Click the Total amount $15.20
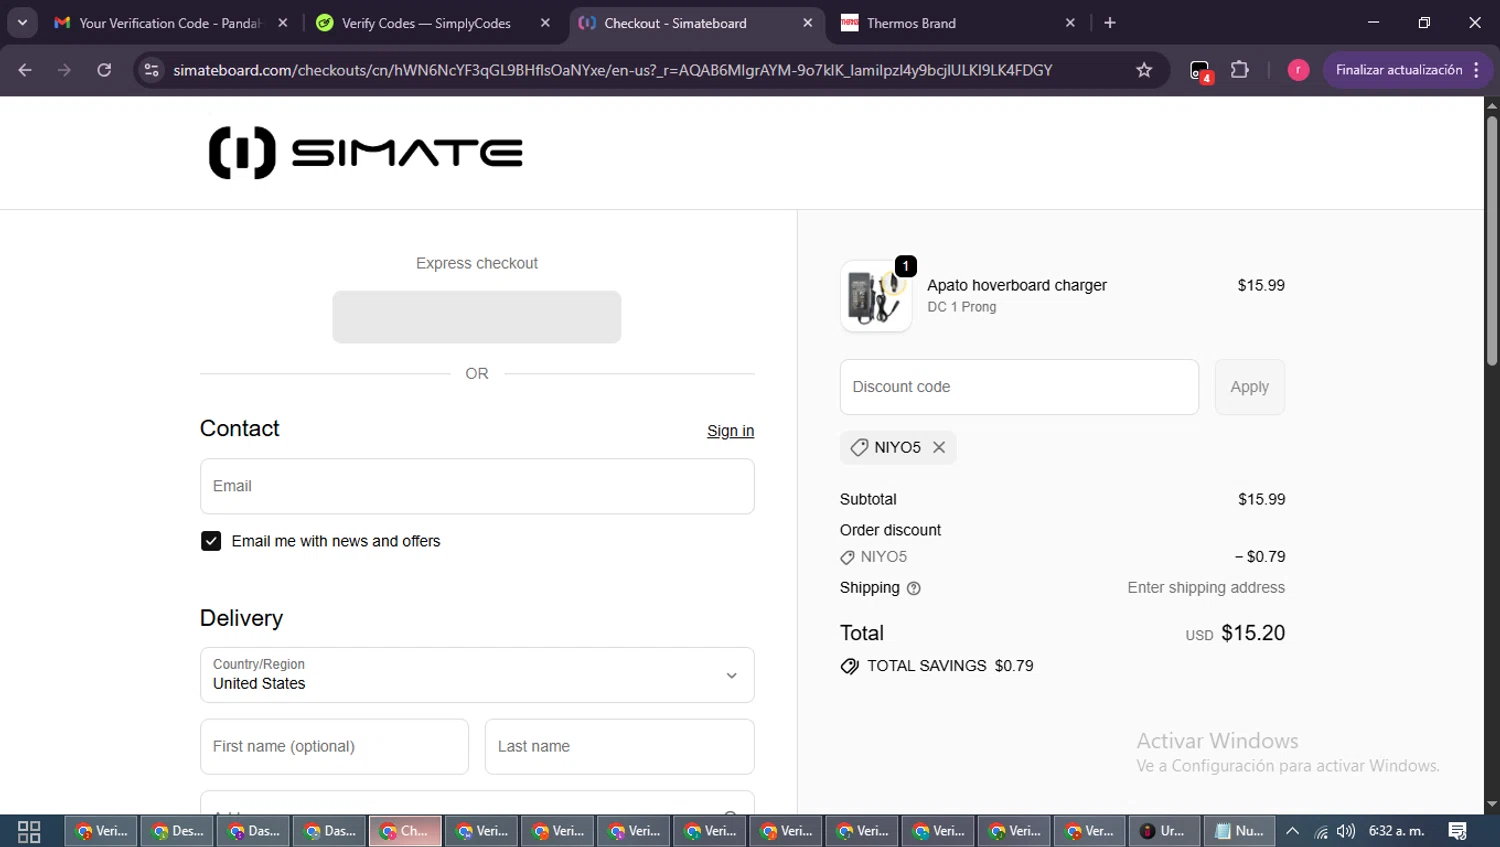Screen dimensions: 1500x847 1253,633
